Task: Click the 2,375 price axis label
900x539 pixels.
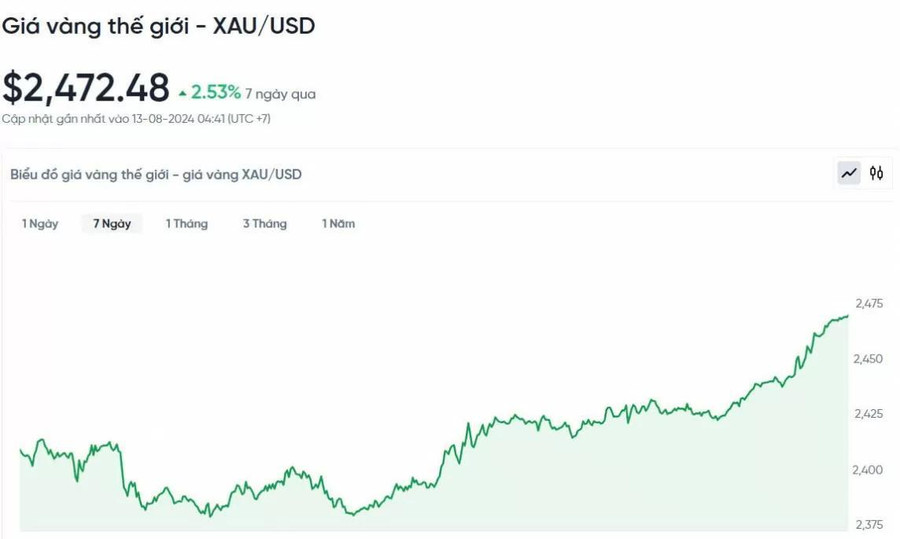Action: click(869, 525)
